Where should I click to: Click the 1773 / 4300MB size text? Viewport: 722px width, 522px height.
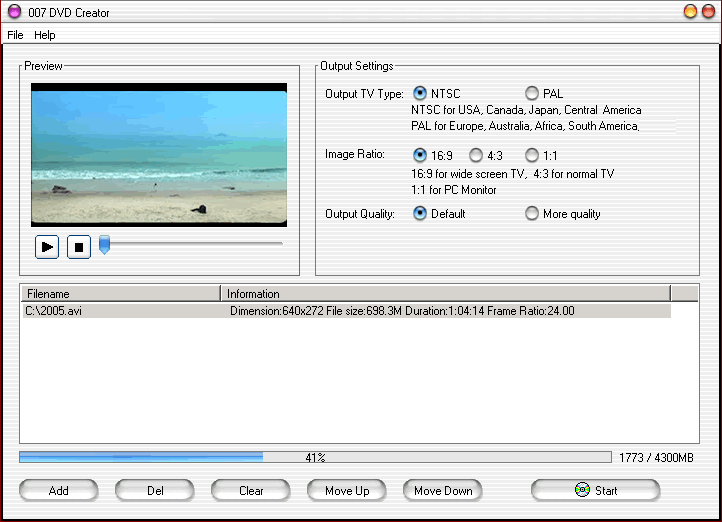tap(656, 458)
